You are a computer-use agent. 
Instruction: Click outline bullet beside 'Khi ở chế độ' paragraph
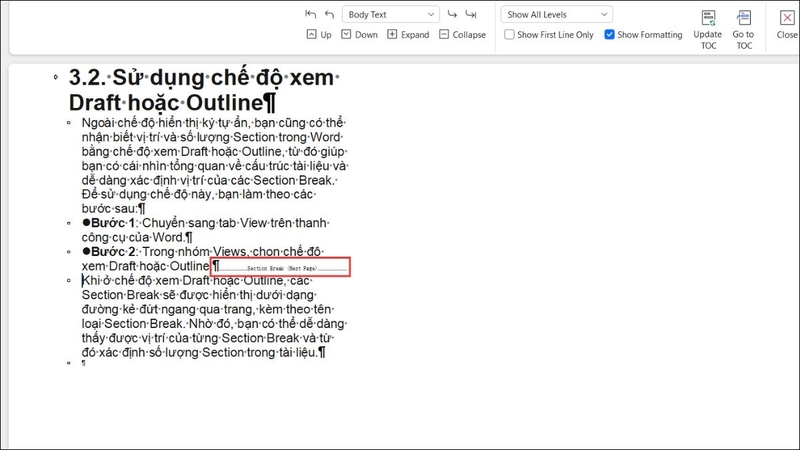[x=69, y=280]
